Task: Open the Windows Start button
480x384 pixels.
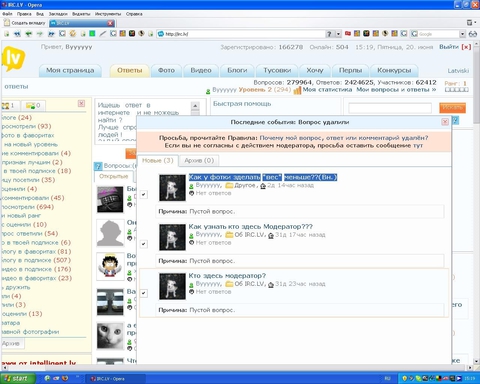Action: click(18, 378)
